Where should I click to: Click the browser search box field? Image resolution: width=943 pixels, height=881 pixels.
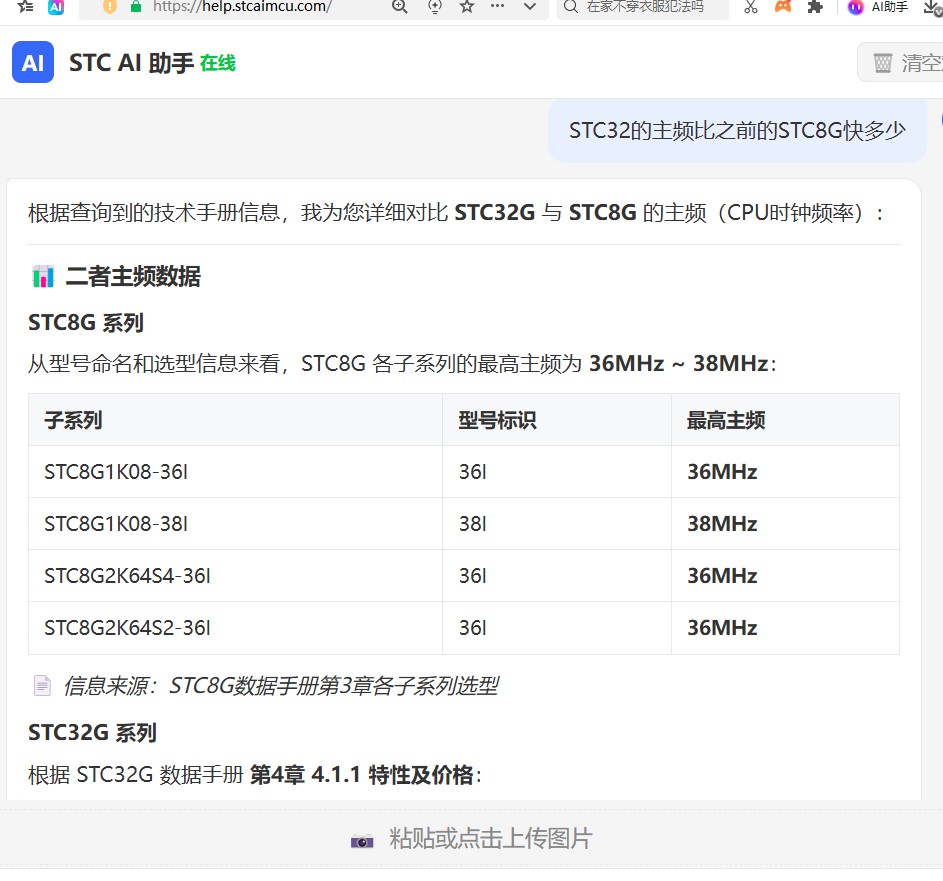pos(642,7)
